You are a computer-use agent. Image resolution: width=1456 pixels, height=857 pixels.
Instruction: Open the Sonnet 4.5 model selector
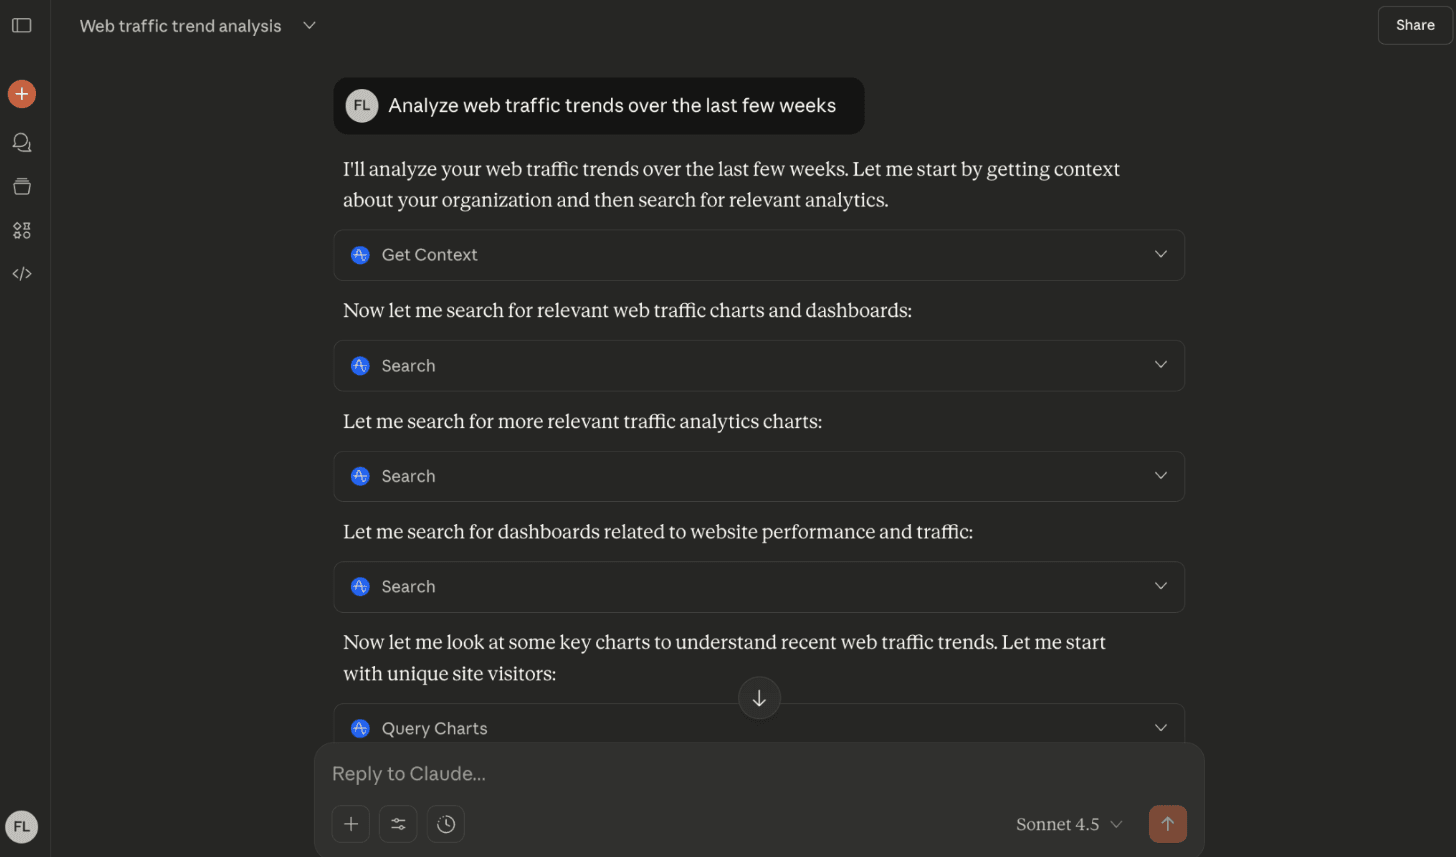[x=1069, y=824]
